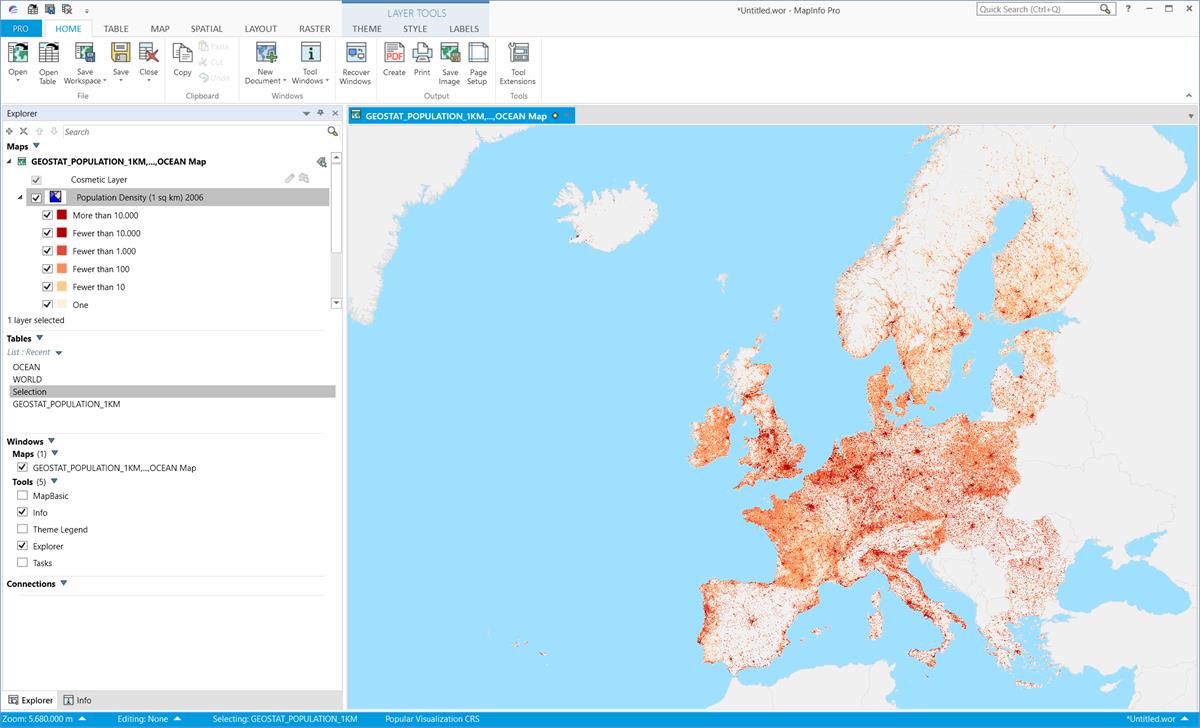Open the 'List : Recent' tables dropdown
The height and width of the screenshot is (728, 1200).
tap(59, 353)
